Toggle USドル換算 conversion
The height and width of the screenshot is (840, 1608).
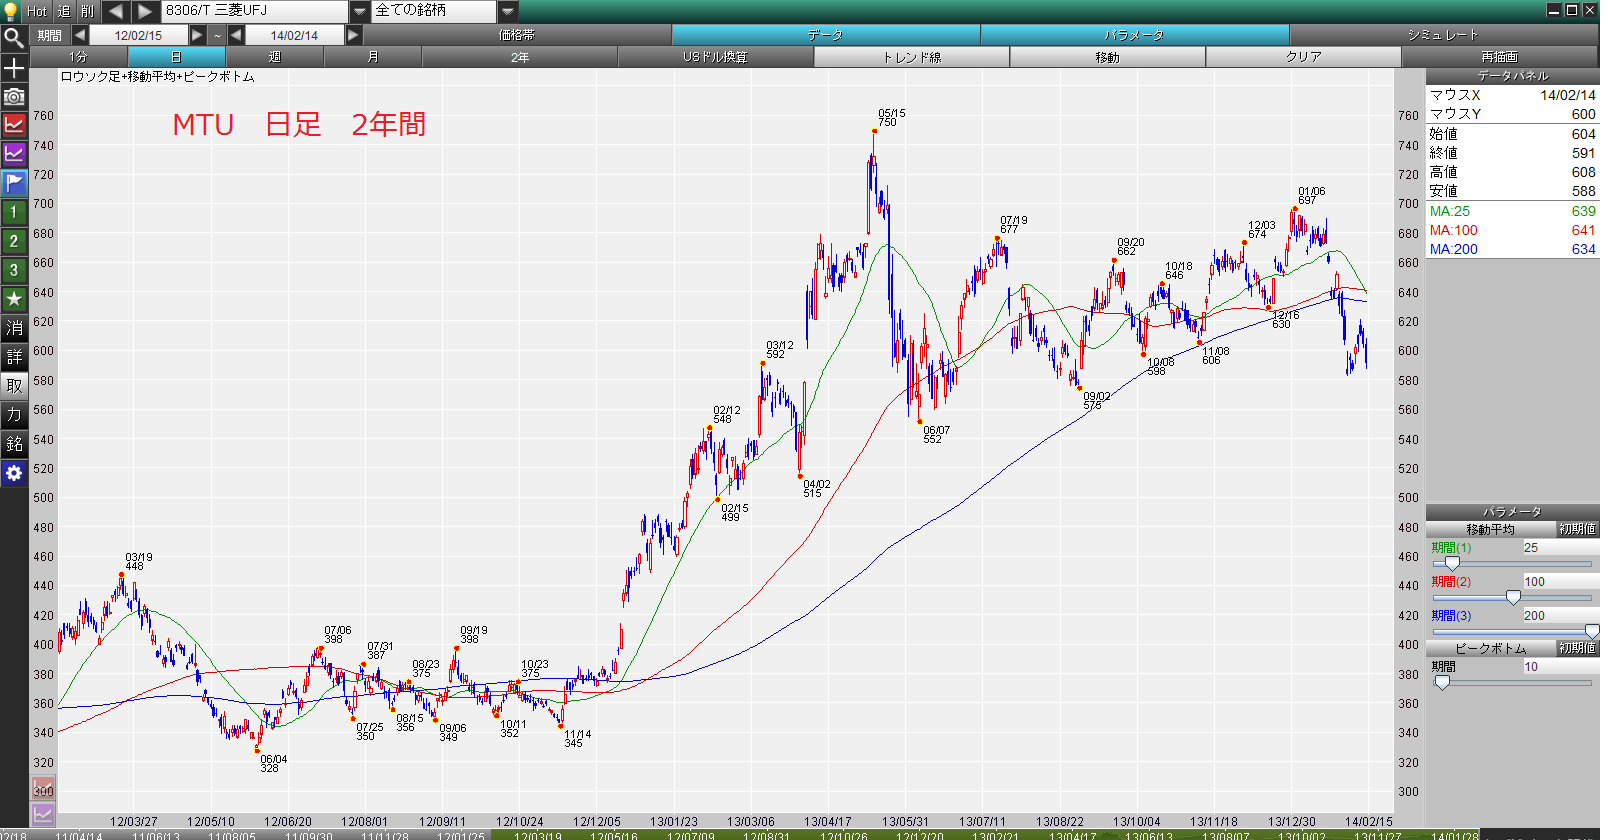[716, 57]
